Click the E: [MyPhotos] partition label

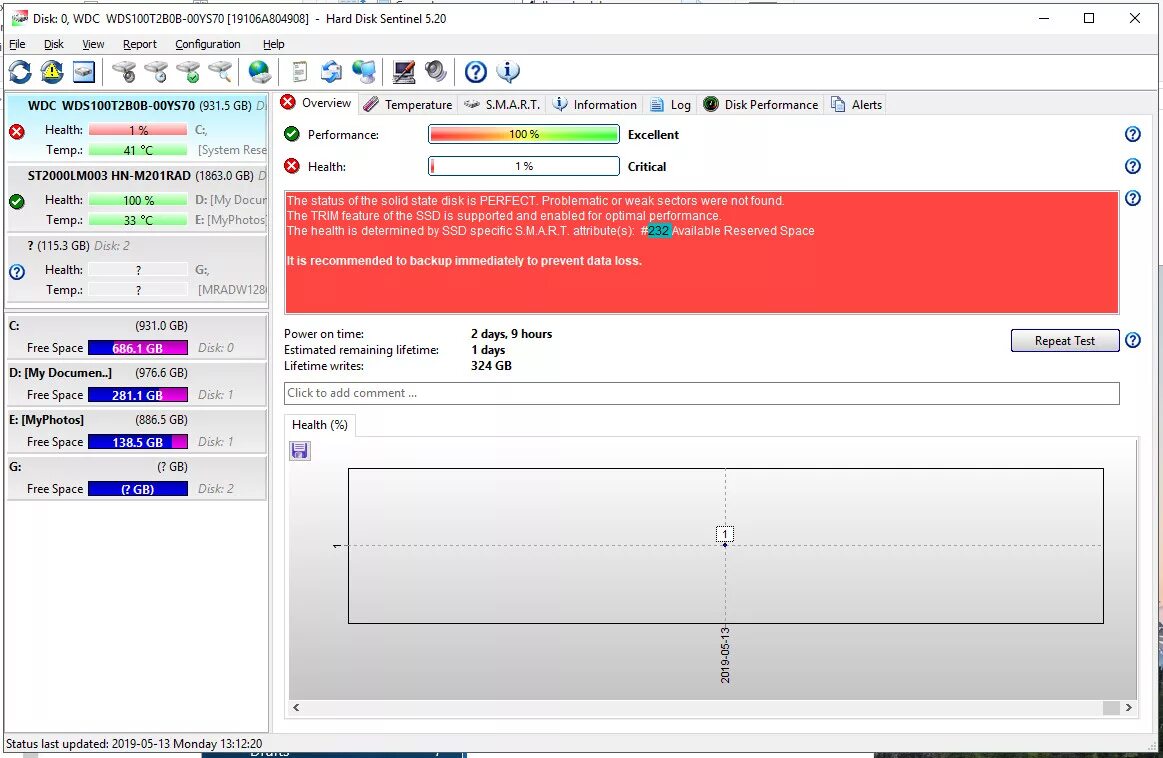click(46, 420)
